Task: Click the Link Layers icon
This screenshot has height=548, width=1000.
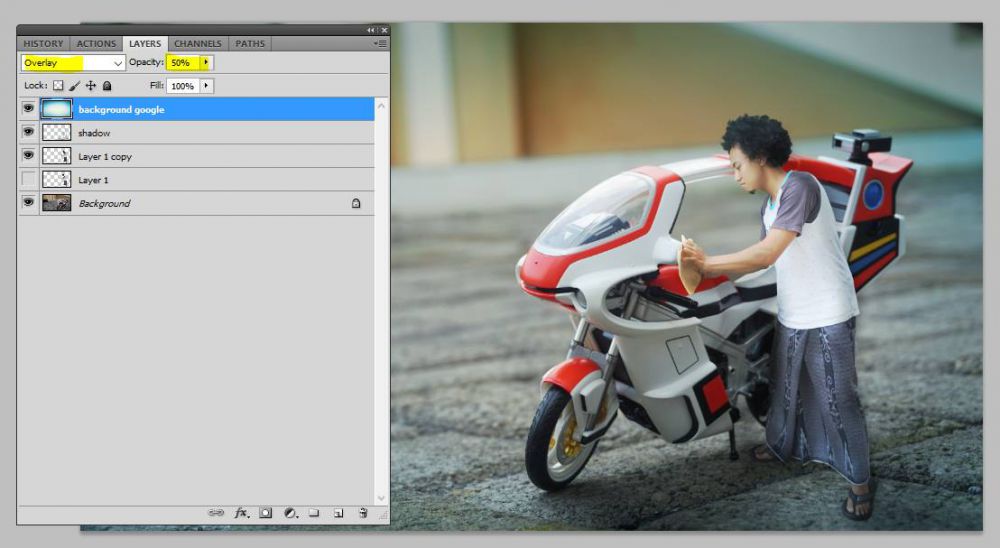Action: (215, 512)
